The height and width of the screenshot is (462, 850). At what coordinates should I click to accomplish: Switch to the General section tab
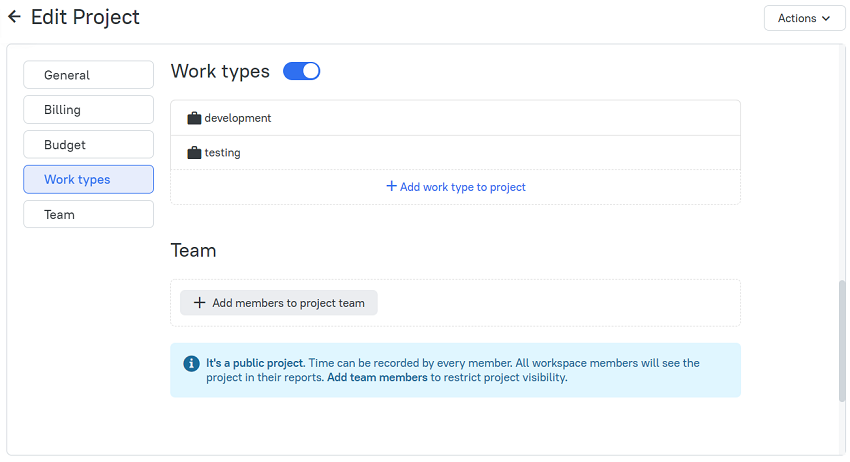click(x=88, y=75)
